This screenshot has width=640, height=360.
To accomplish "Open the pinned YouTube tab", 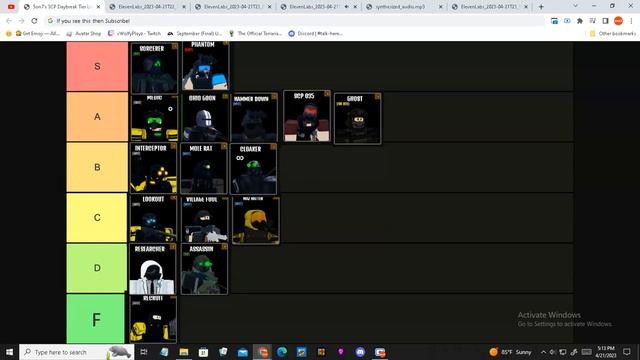I will point(11,7).
